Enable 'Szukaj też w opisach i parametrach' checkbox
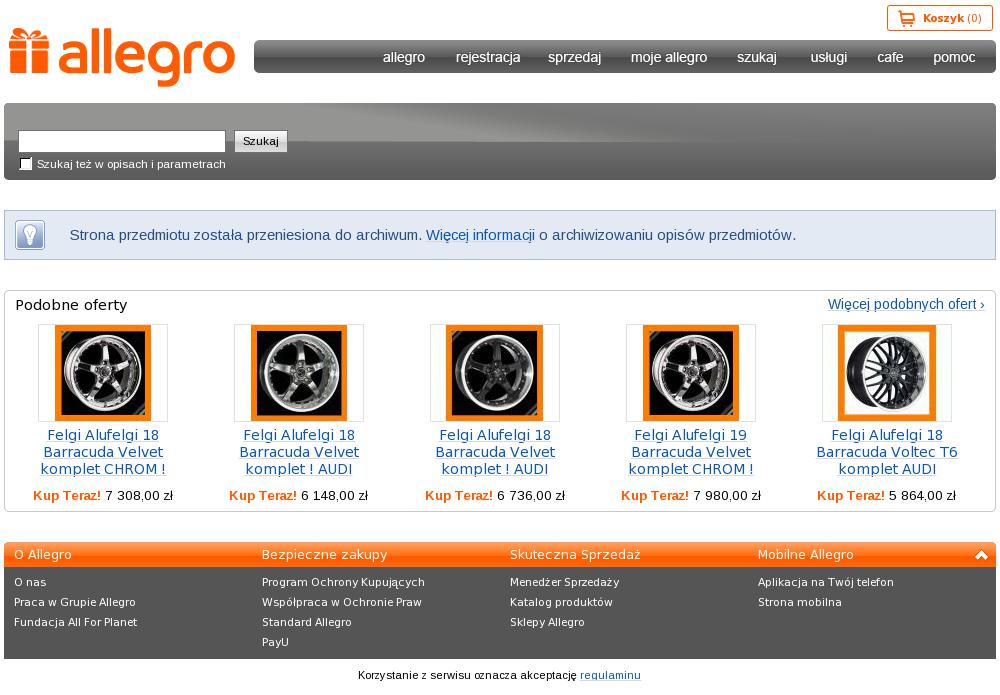Viewport: 1000px width, 695px height. coord(26,164)
